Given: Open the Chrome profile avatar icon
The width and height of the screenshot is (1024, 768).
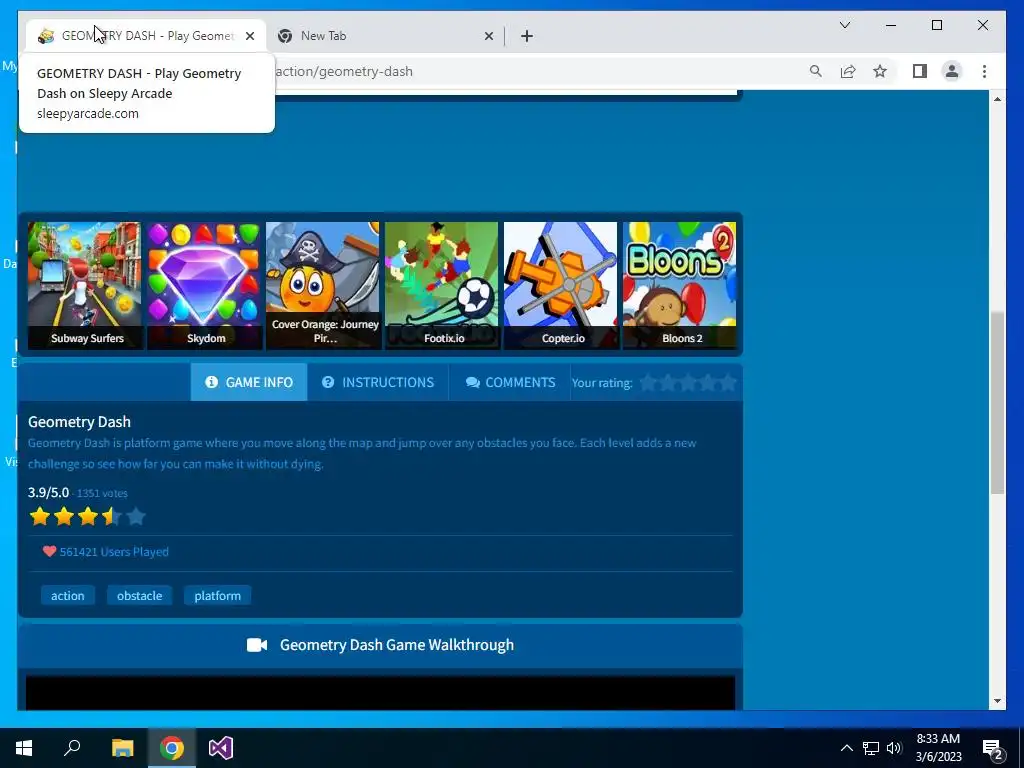Looking at the screenshot, I should click(952, 71).
